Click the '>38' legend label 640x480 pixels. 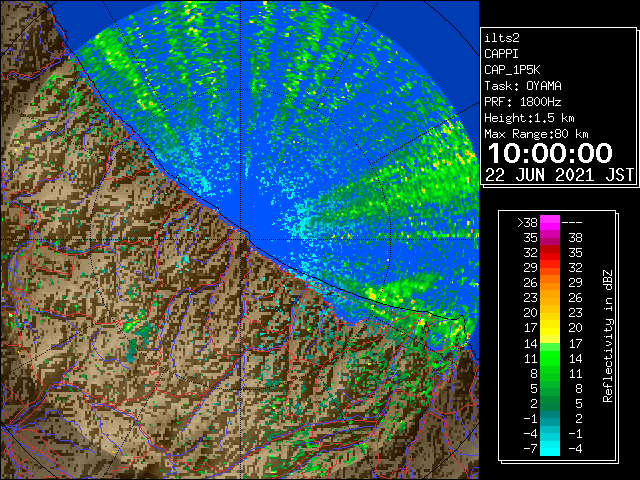pyautogui.click(x=527, y=222)
